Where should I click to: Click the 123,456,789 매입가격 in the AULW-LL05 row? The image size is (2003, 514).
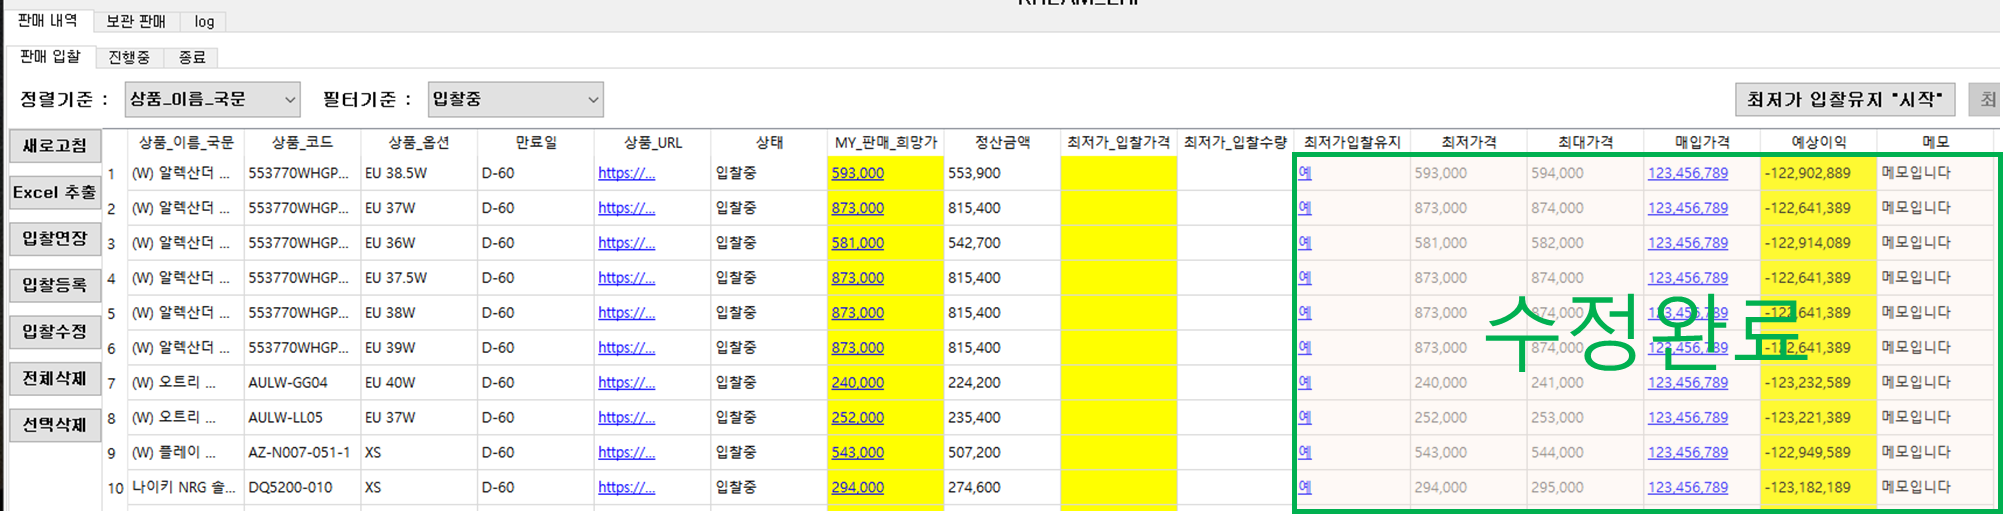(x=1688, y=418)
